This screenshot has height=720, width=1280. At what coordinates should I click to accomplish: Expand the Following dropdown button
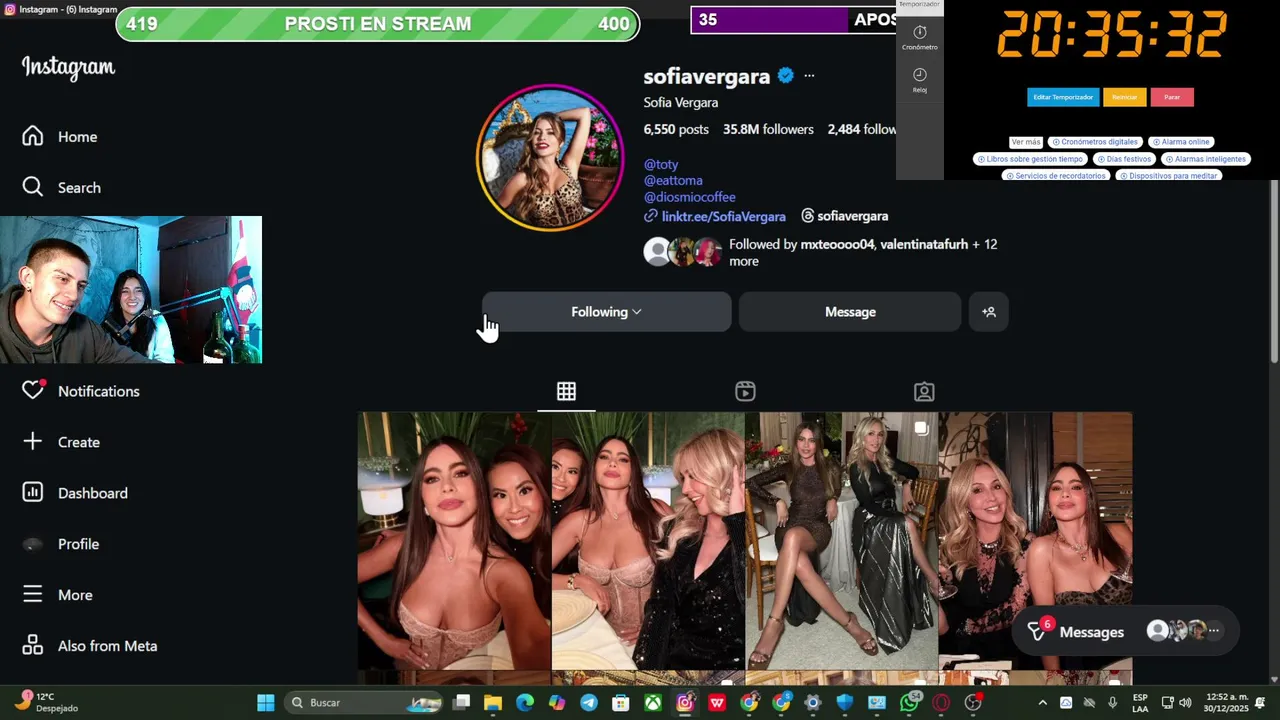607,312
